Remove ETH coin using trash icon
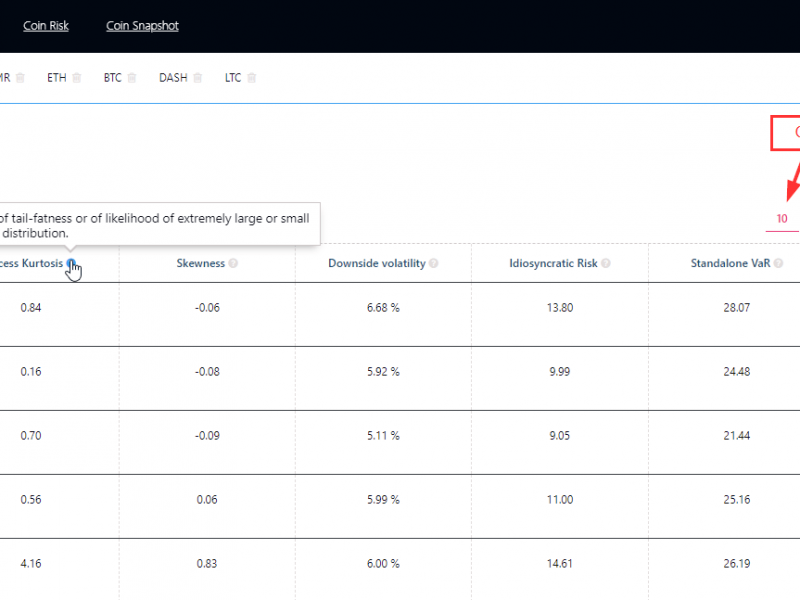 [77, 78]
